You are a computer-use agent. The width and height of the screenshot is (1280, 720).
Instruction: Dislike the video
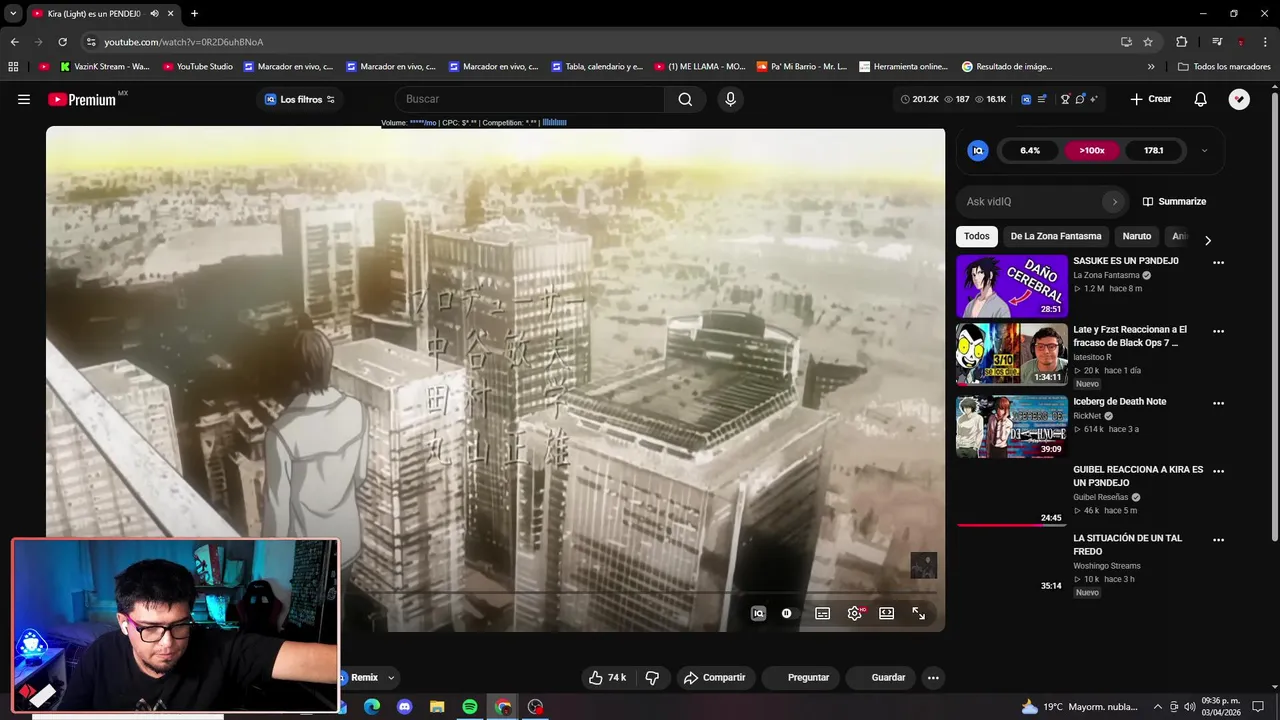[652, 678]
